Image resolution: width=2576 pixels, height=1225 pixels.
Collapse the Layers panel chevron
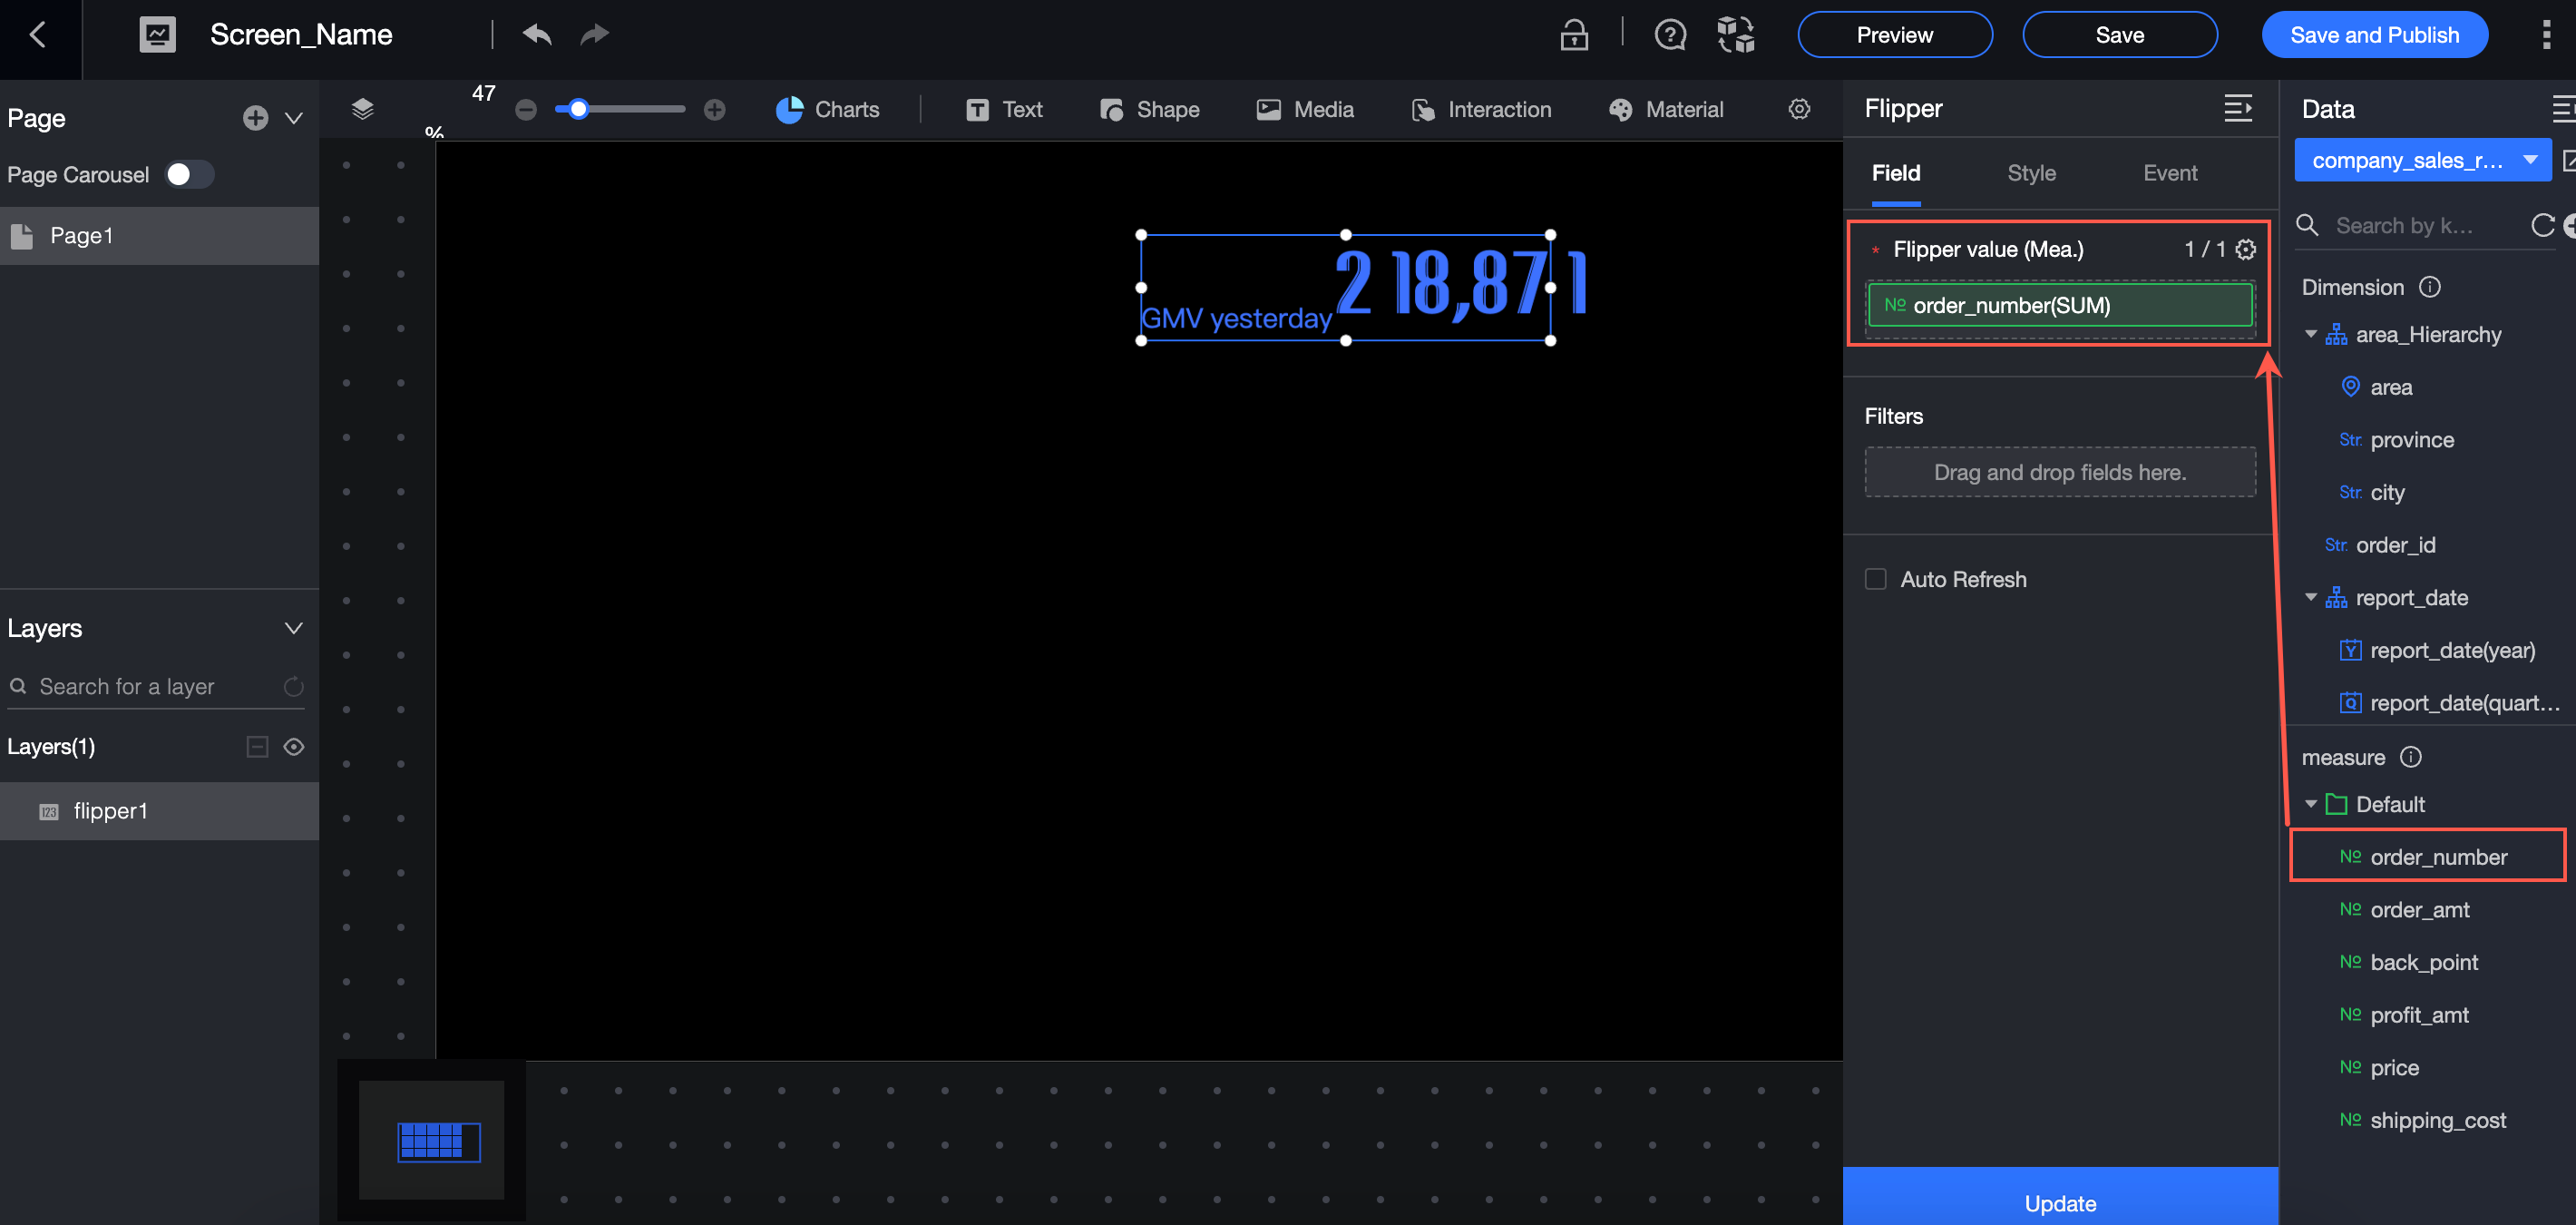click(x=294, y=628)
